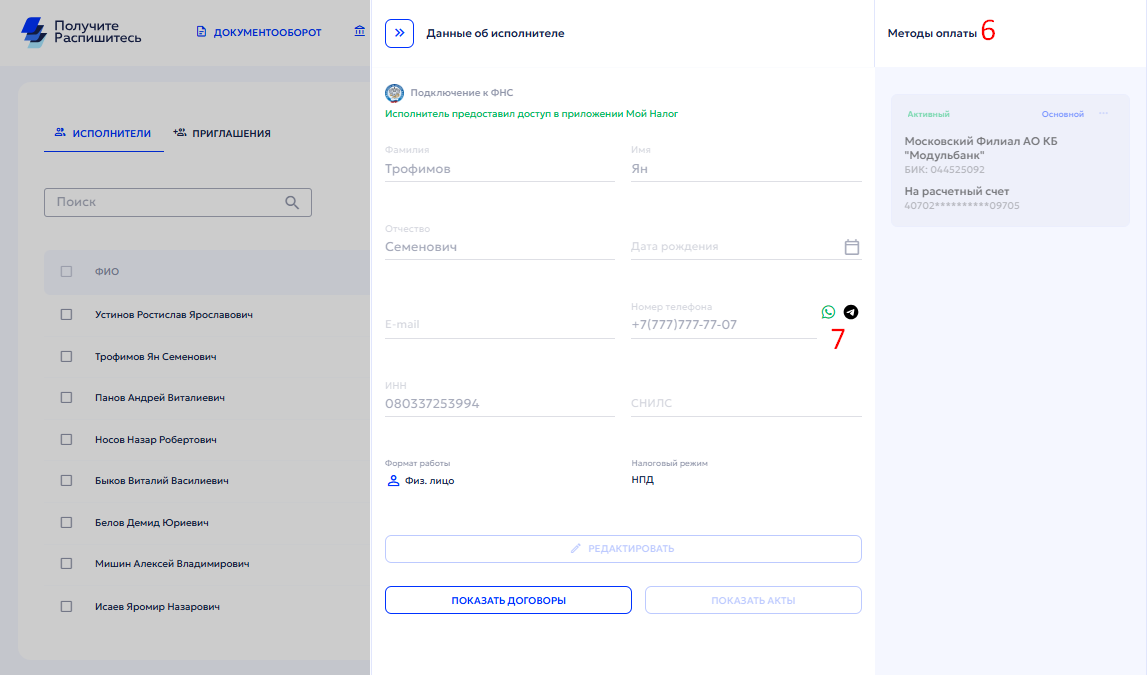Click the Telegram icon next to the phone number
Image resolution: width=1147 pixels, height=675 pixels.
click(x=851, y=312)
